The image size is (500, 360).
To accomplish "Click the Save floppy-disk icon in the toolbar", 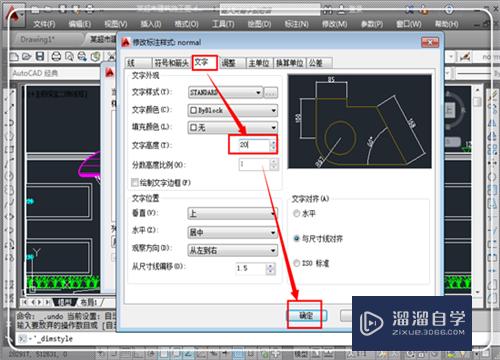I will pyautogui.click(x=40, y=57).
